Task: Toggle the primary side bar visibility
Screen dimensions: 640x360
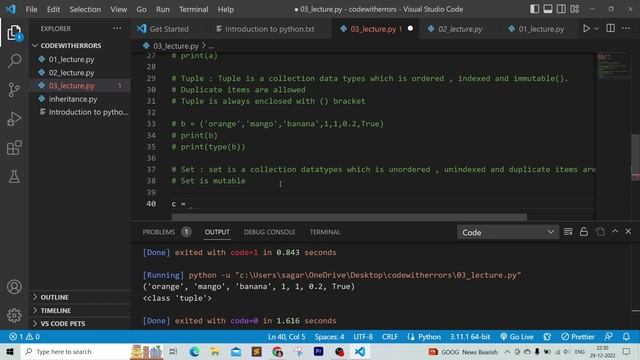Action: [x=534, y=9]
